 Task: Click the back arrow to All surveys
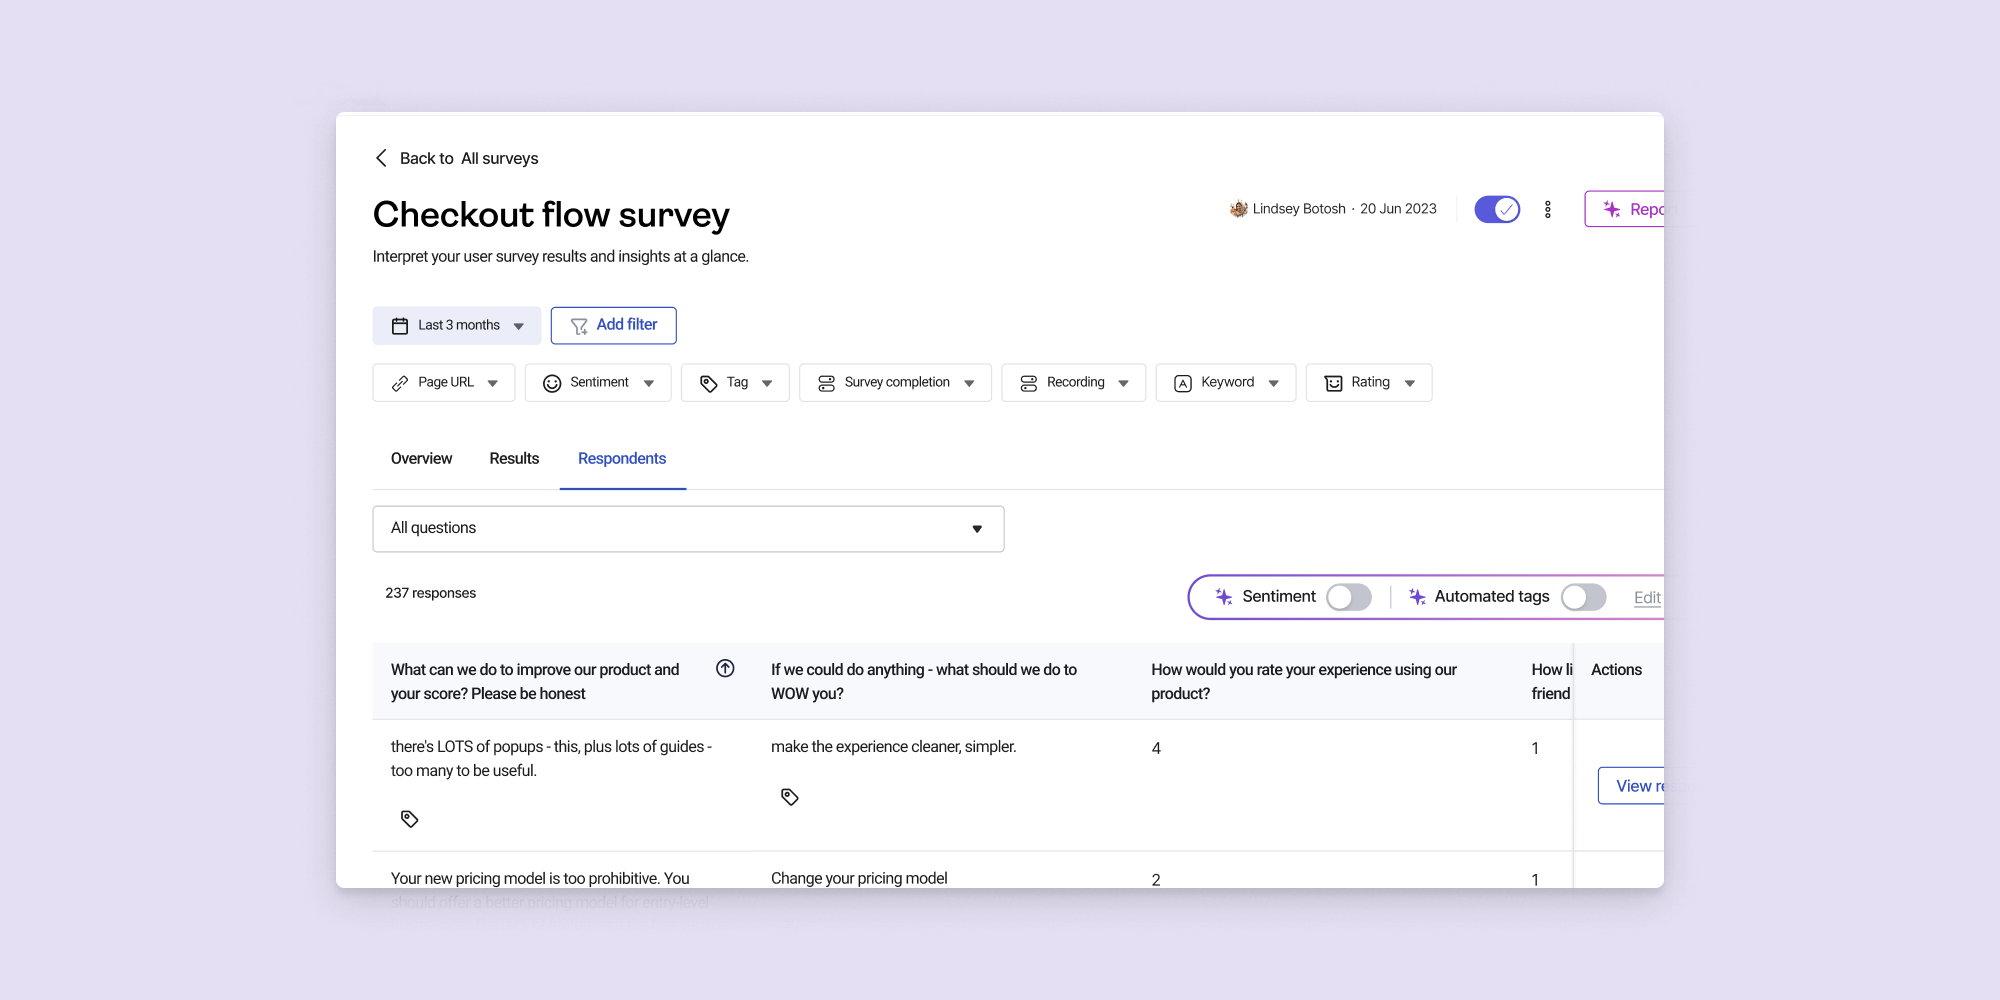pyautogui.click(x=381, y=158)
